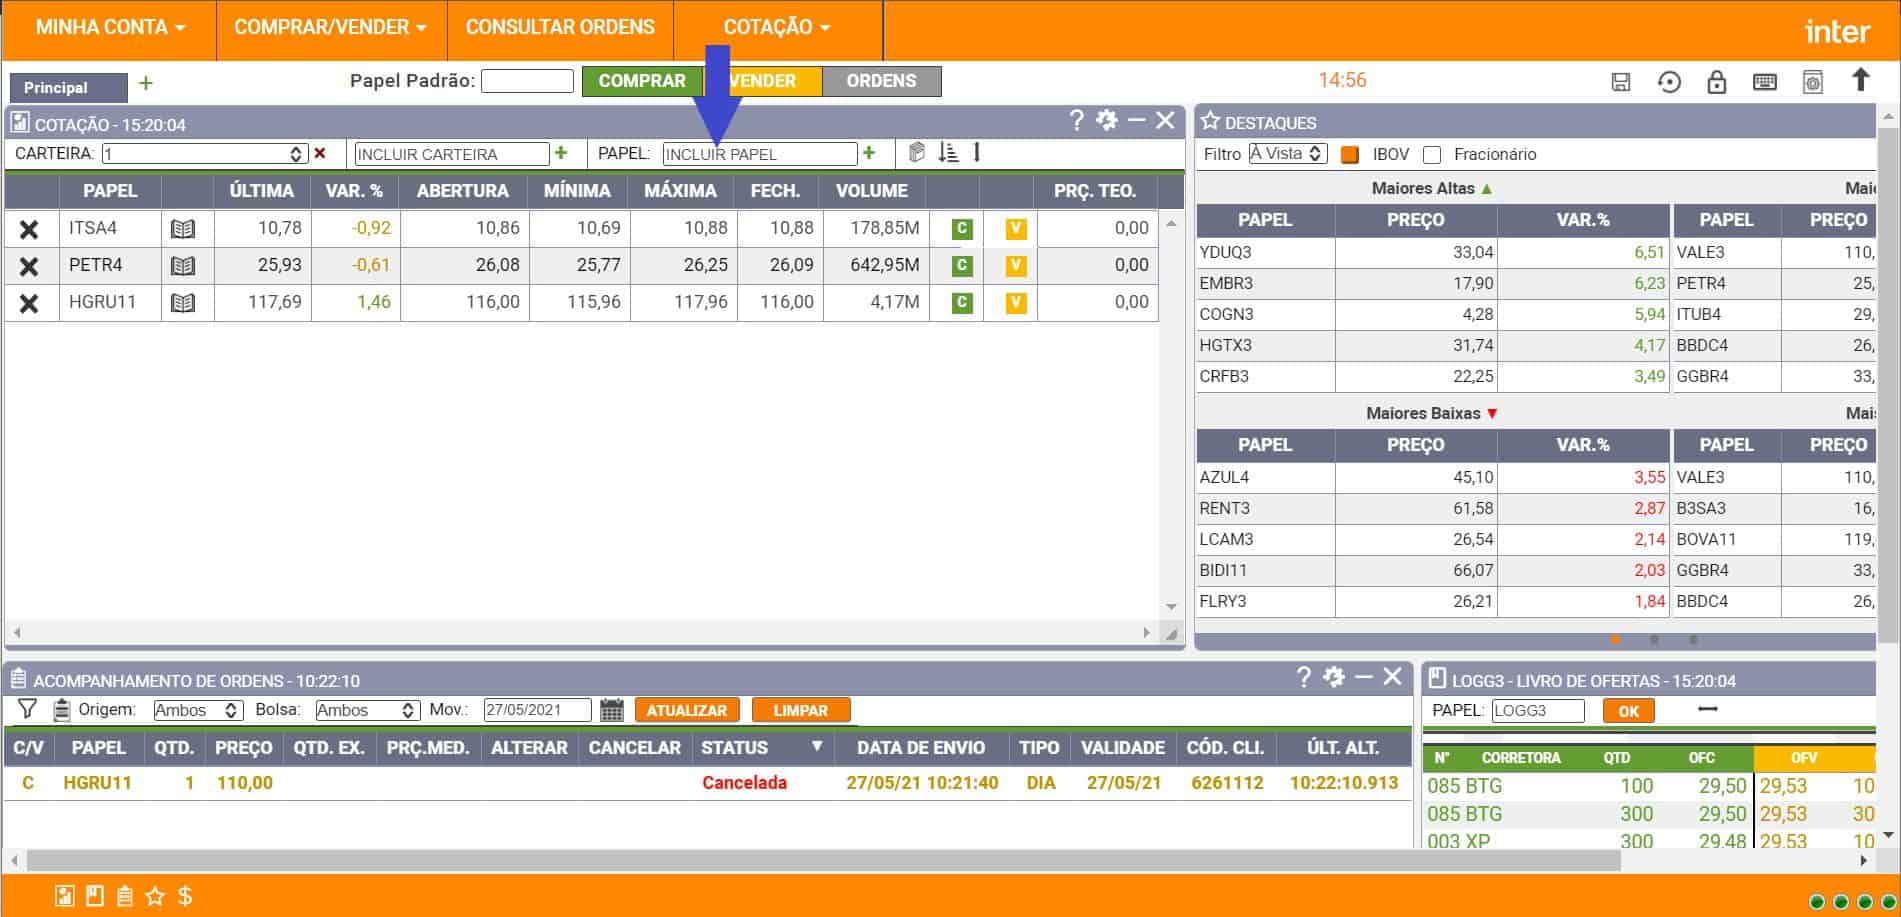Click the dollar sign icon in bottom bar

[x=185, y=896]
